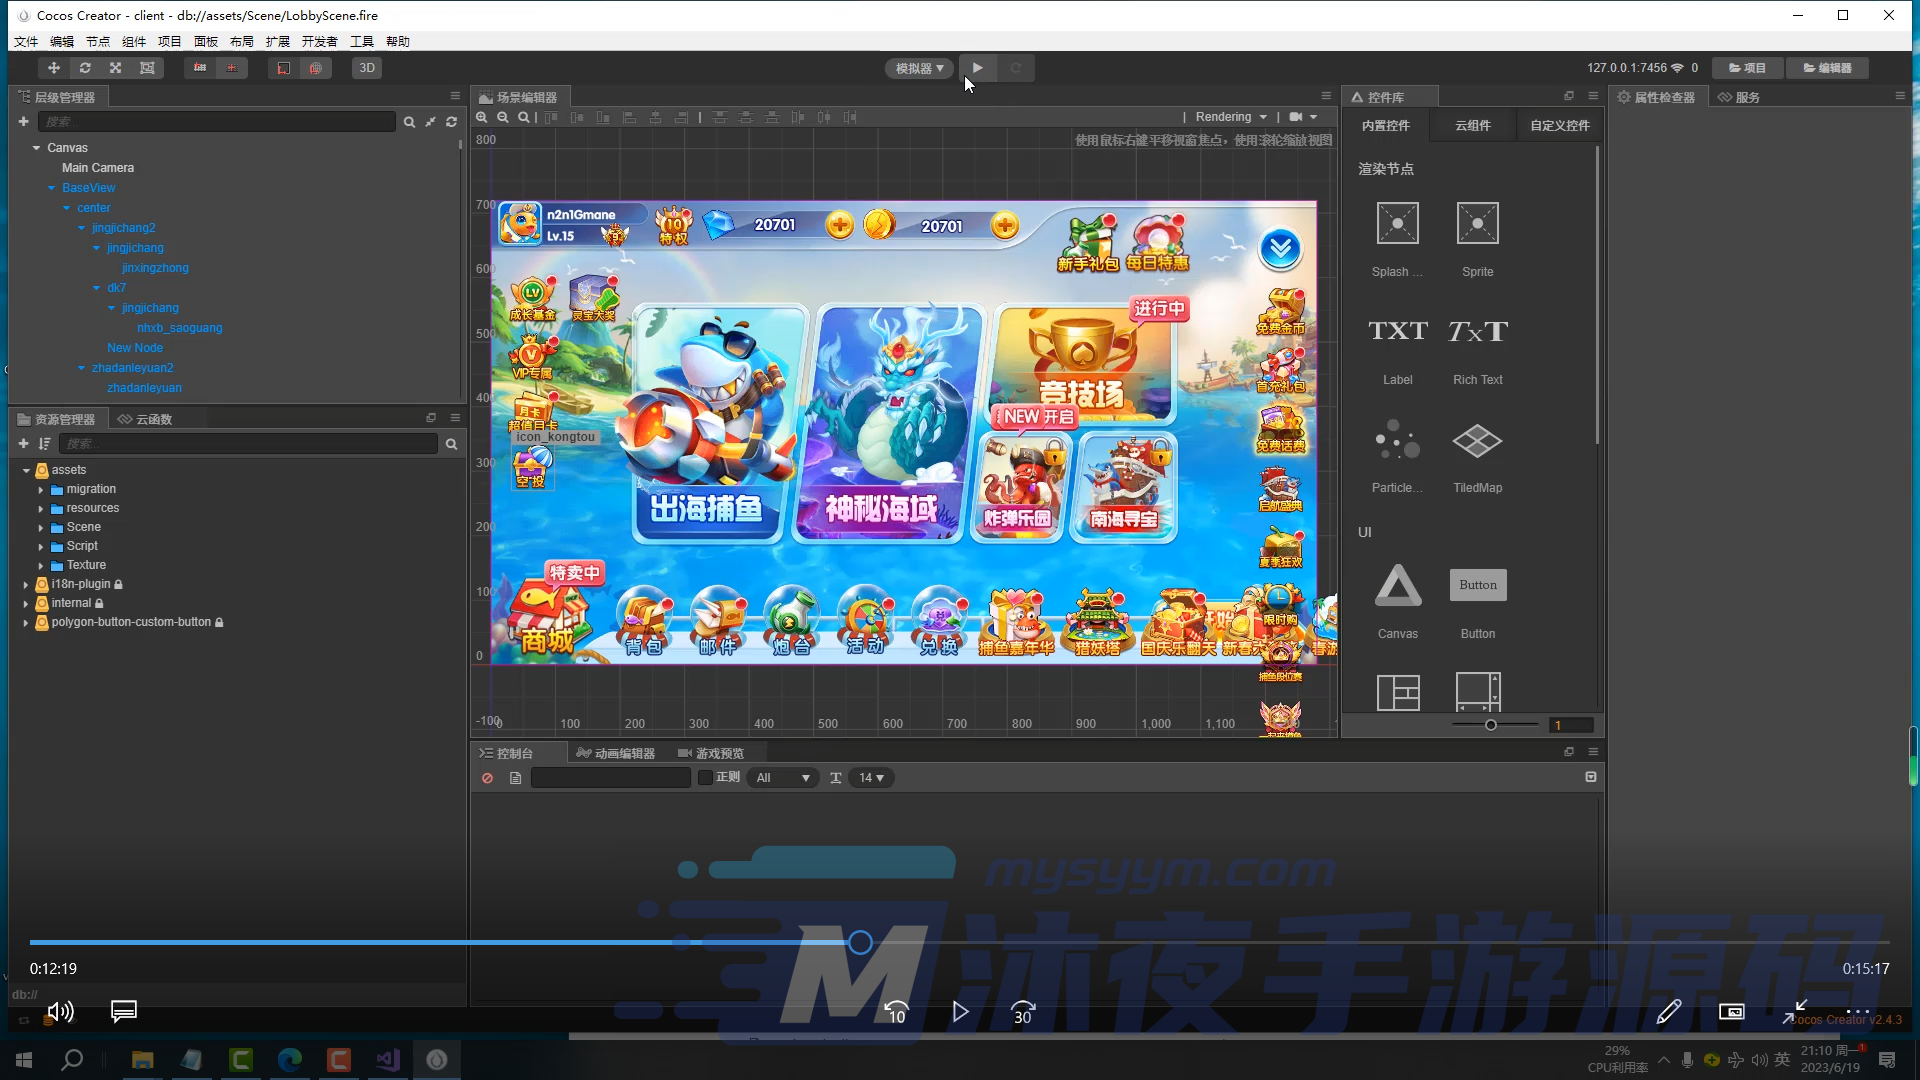Viewport: 1920px width, 1080px height.
Task: Click the 项目 folder button top-right
Action: coord(1747,68)
